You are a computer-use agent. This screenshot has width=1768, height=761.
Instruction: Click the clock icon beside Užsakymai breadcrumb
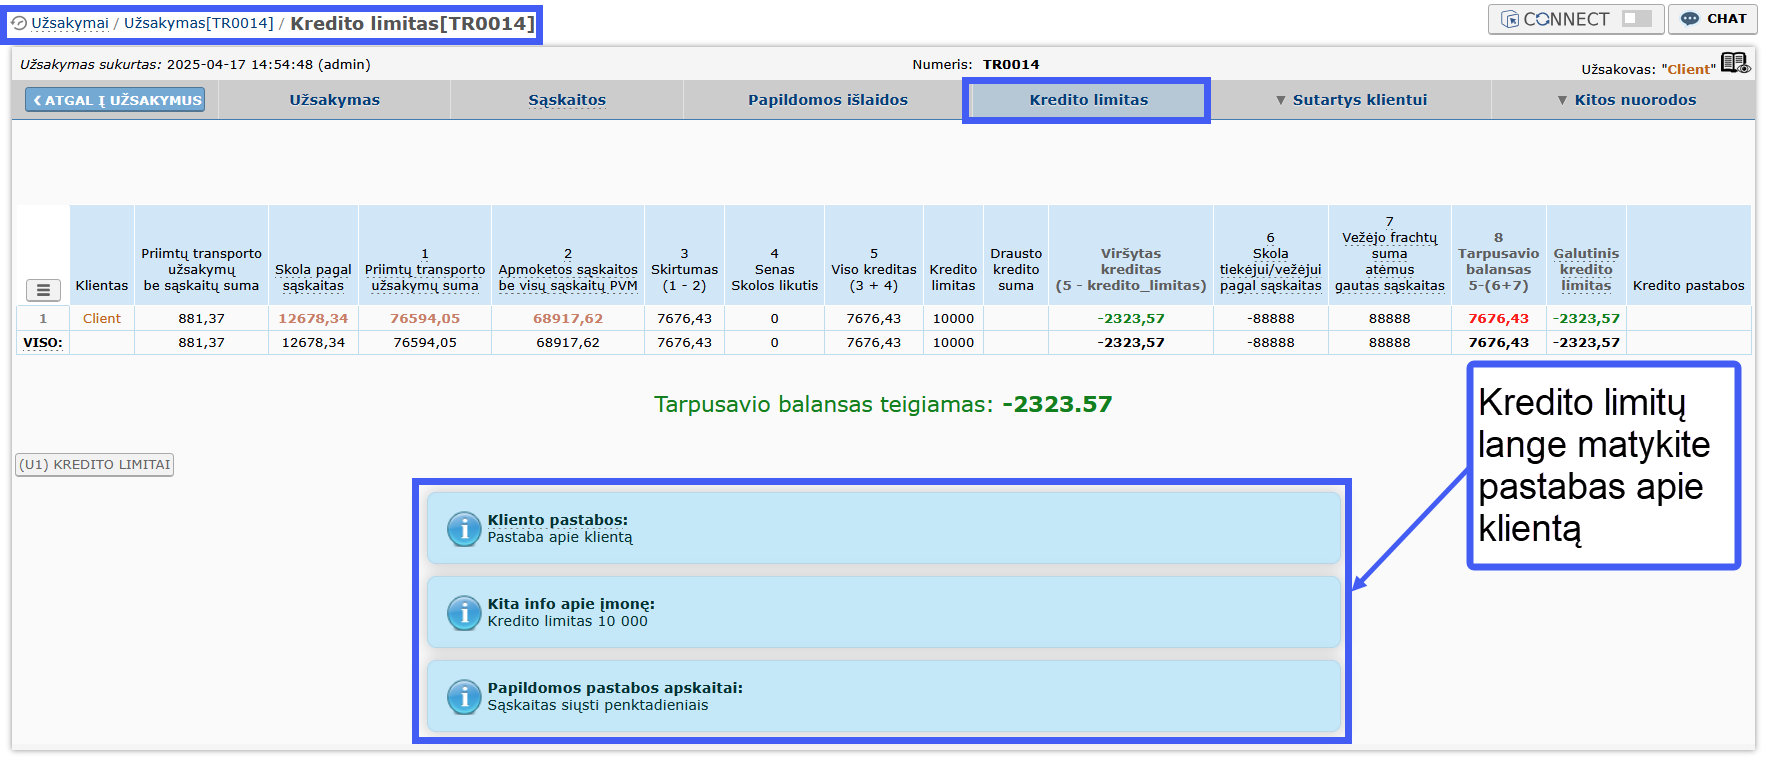coord(19,23)
